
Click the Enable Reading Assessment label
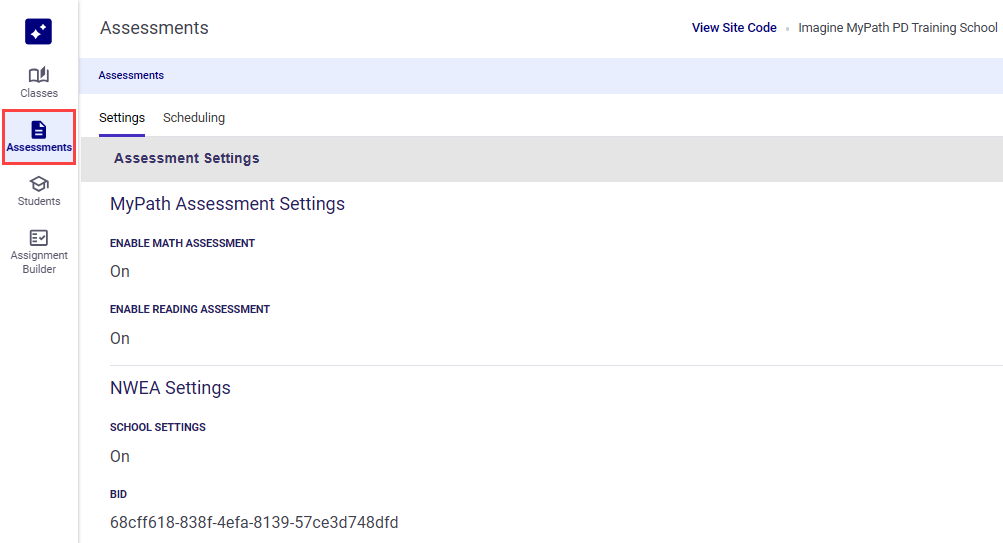190,309
